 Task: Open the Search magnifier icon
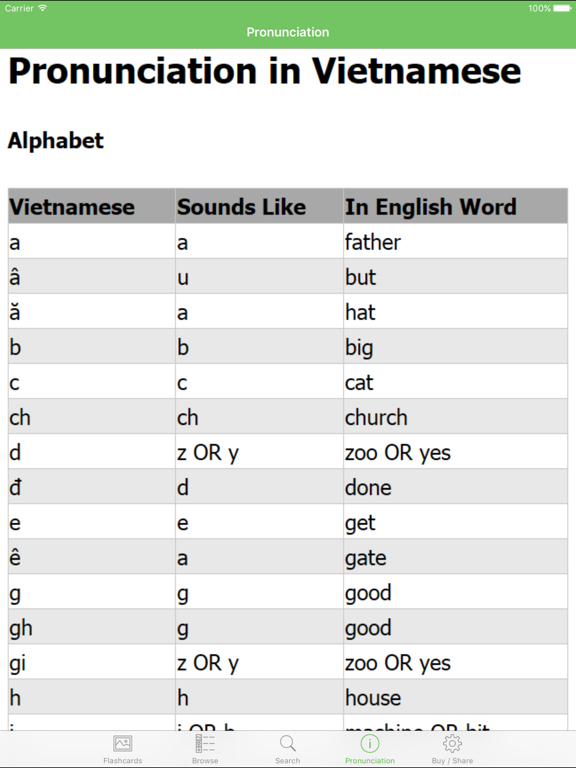288,744
